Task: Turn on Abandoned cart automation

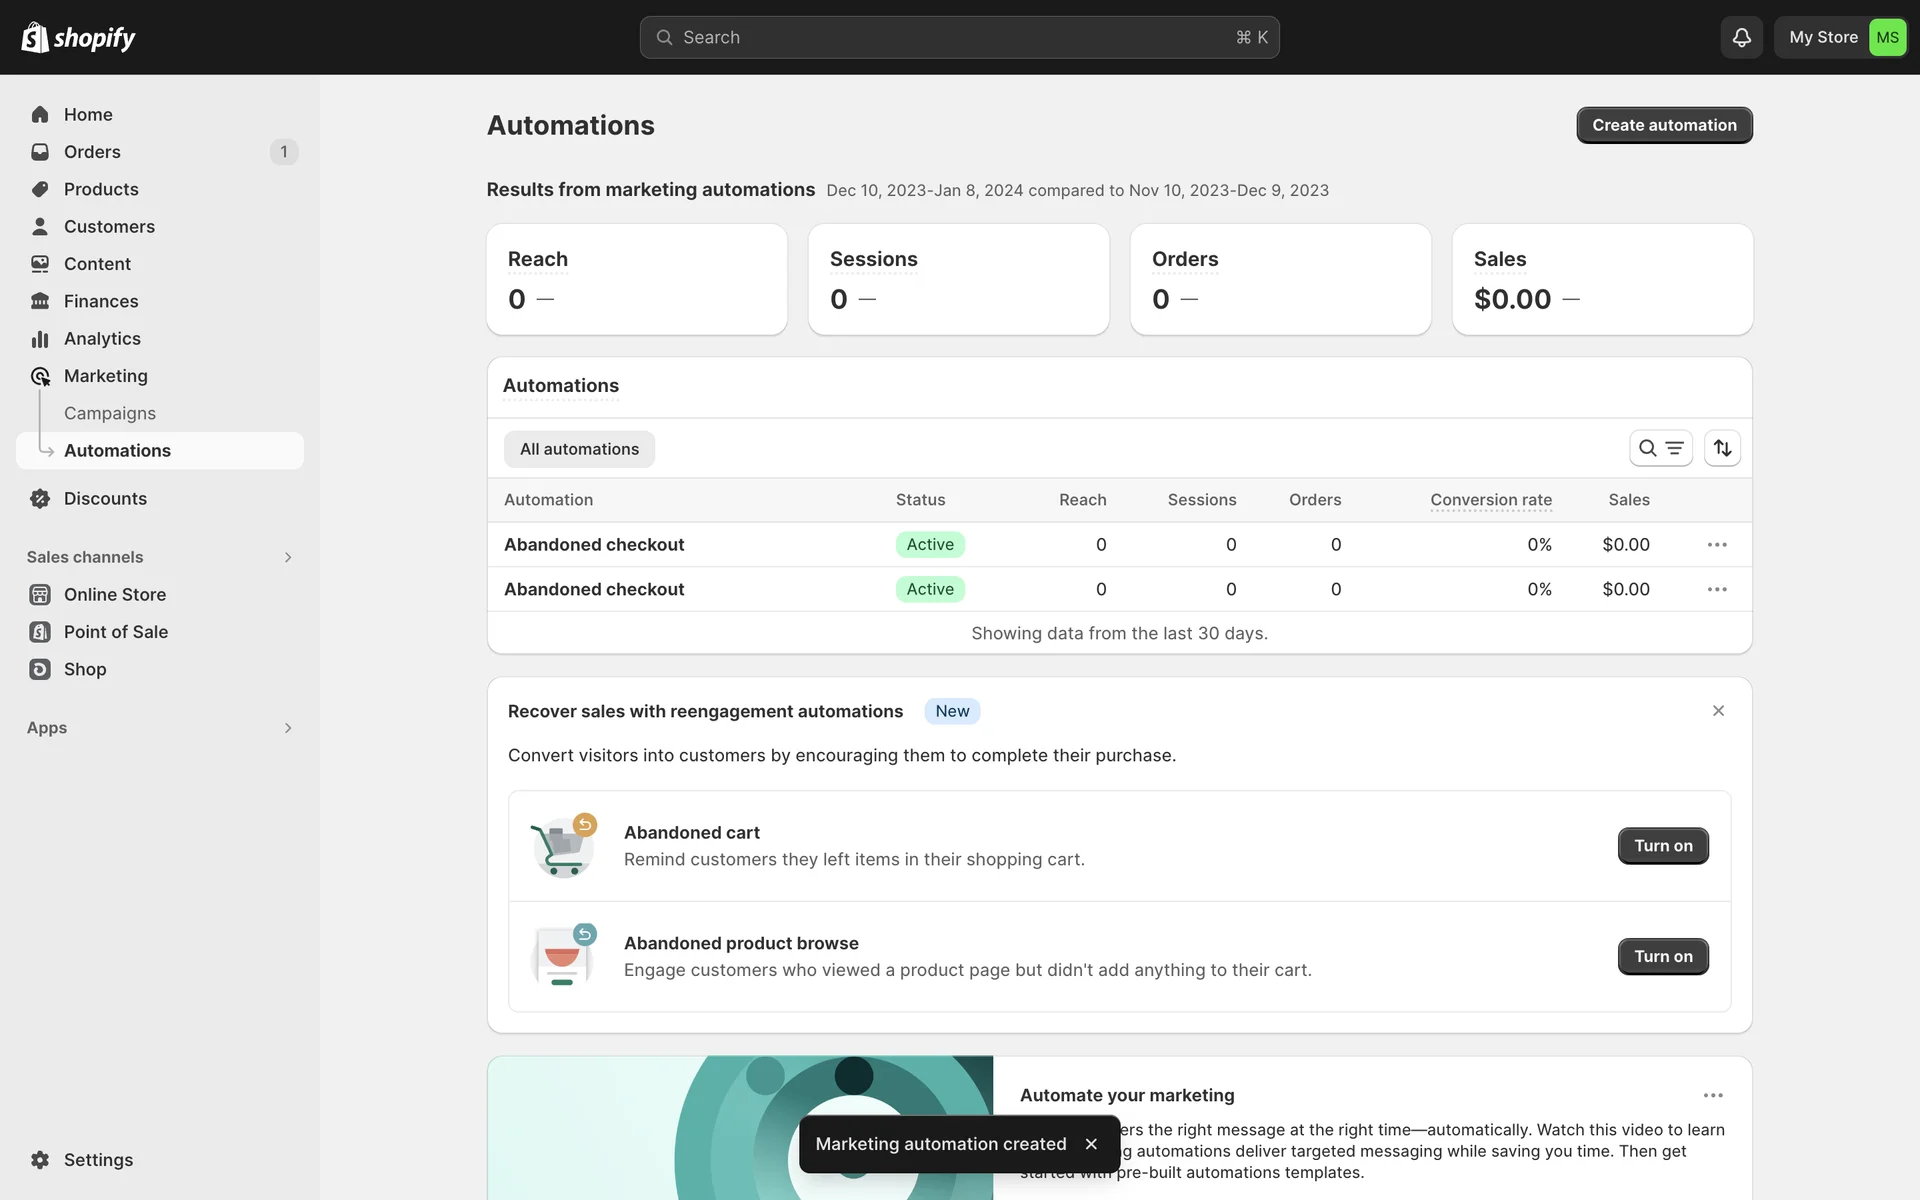Action: [1662, 846]
